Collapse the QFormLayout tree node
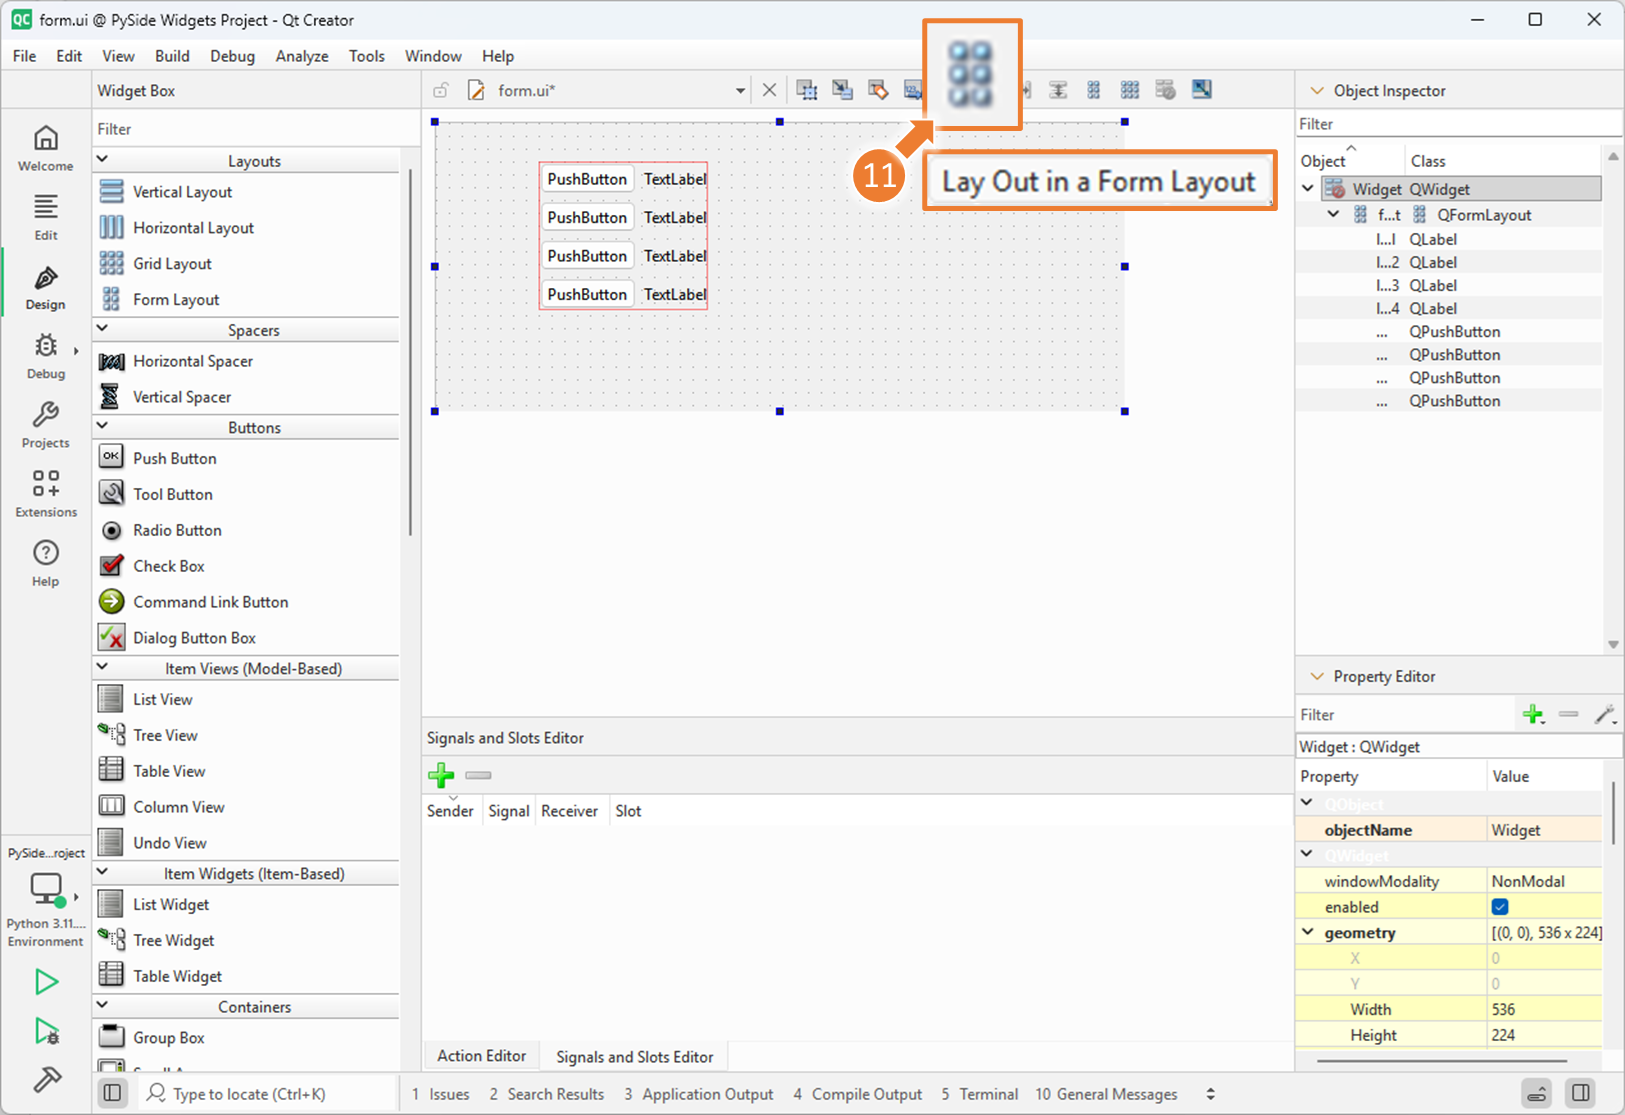Viewport: 1625px width, 1115px height. coord(1333,214)
